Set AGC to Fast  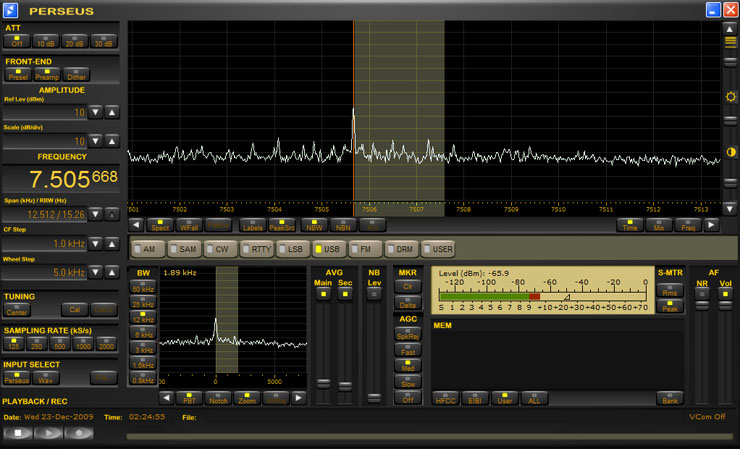[x=408, y=350]
